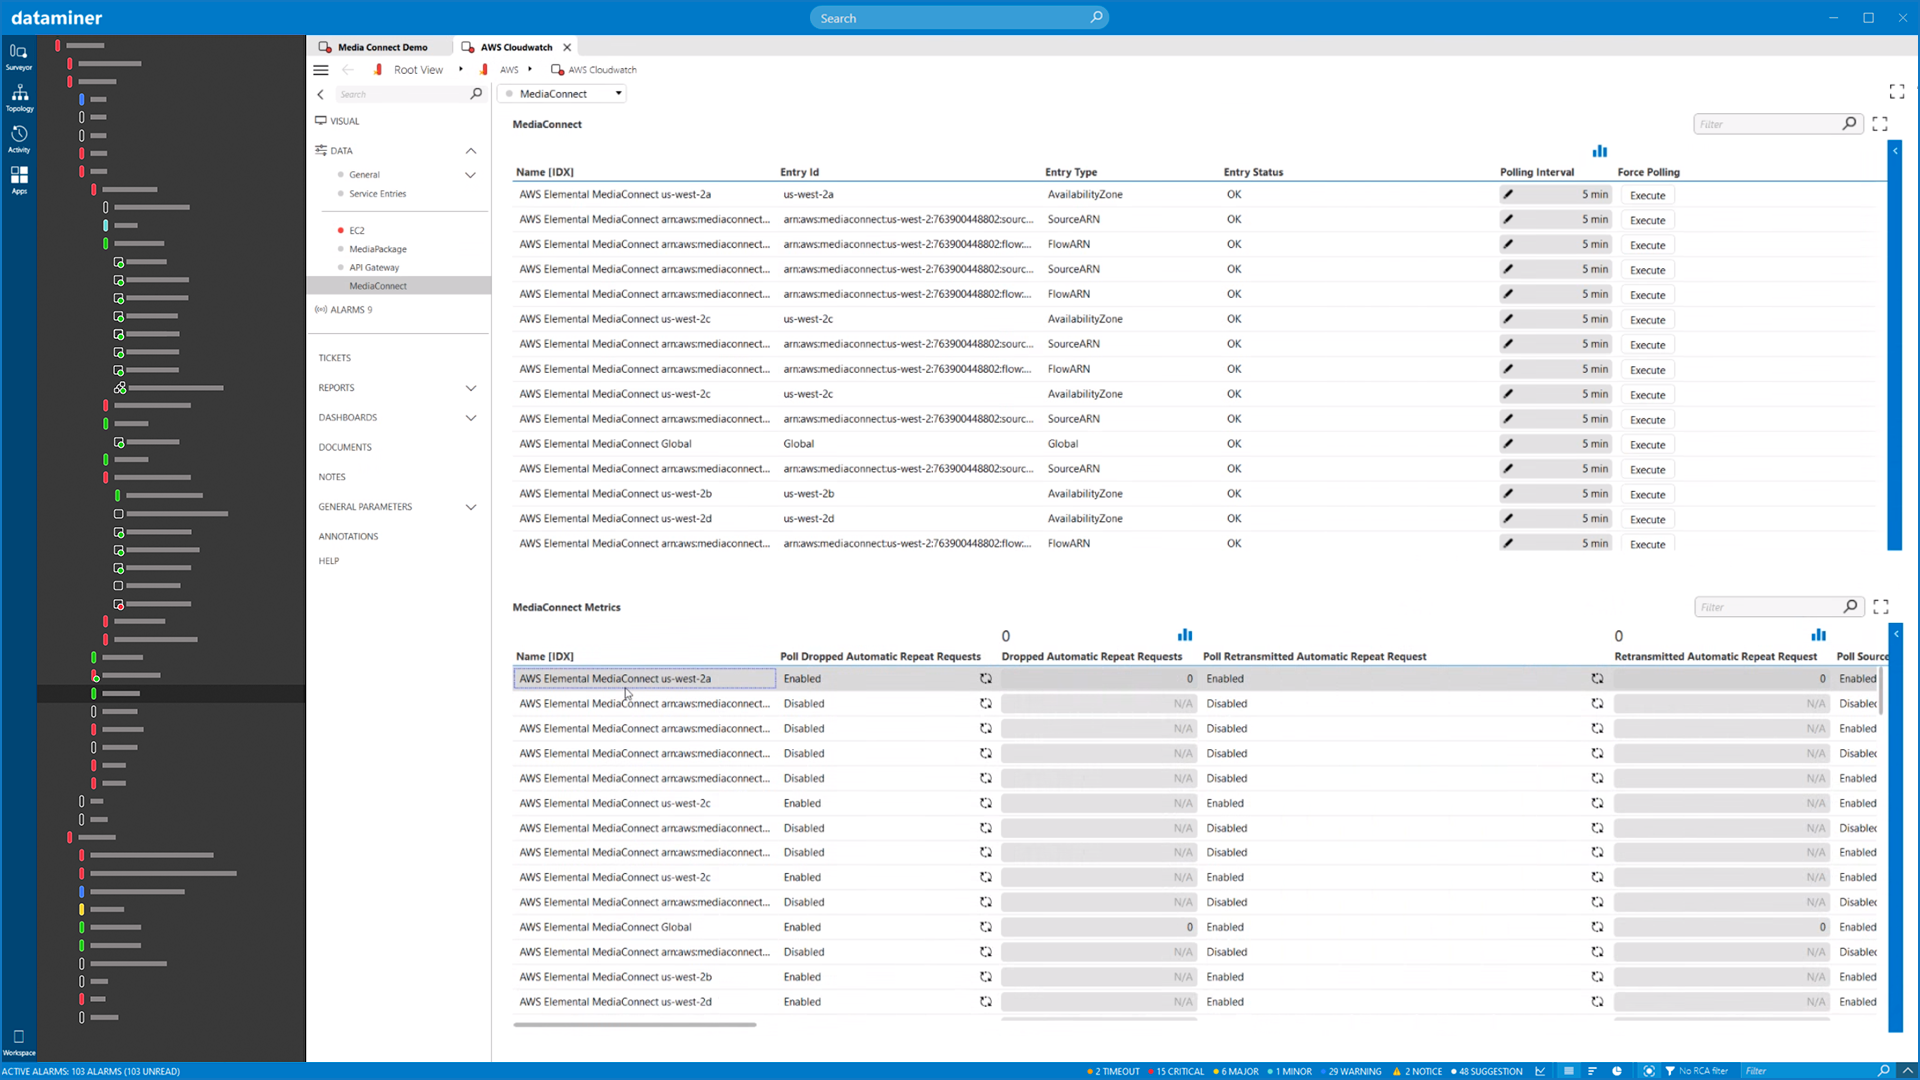Toggle full screen for the card

(x=1897, y=92)
